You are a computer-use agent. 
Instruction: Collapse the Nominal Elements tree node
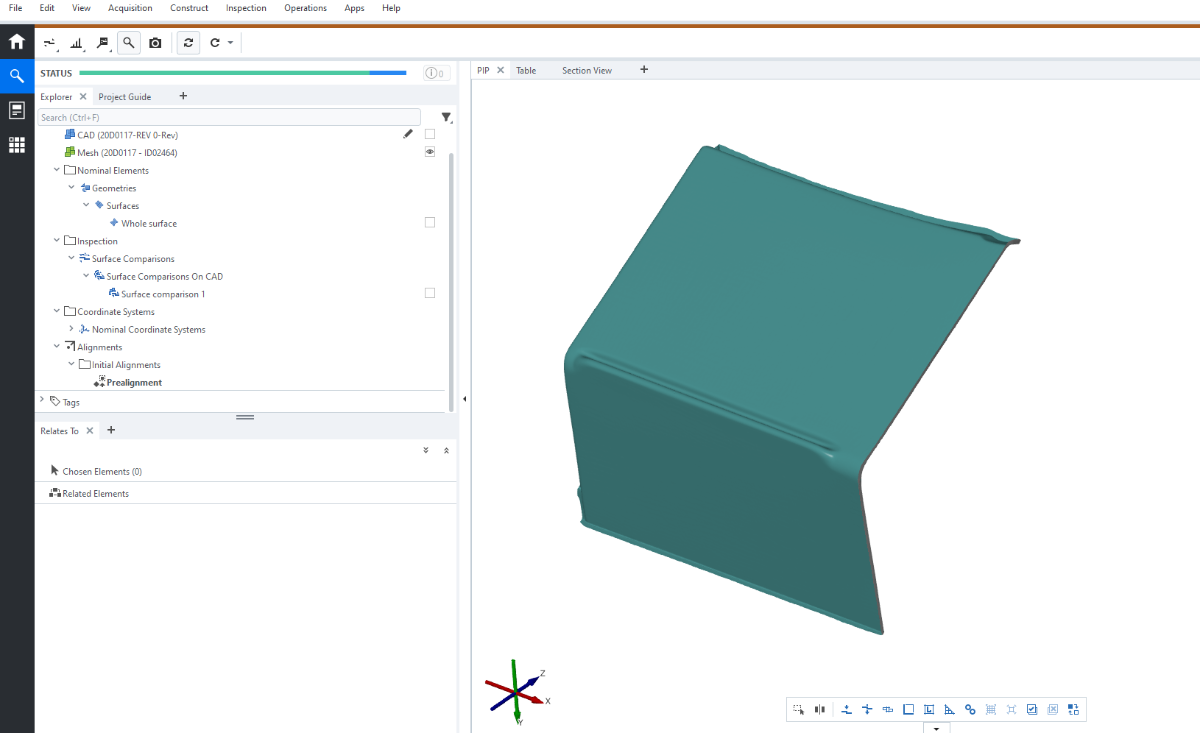coord(57,170)
